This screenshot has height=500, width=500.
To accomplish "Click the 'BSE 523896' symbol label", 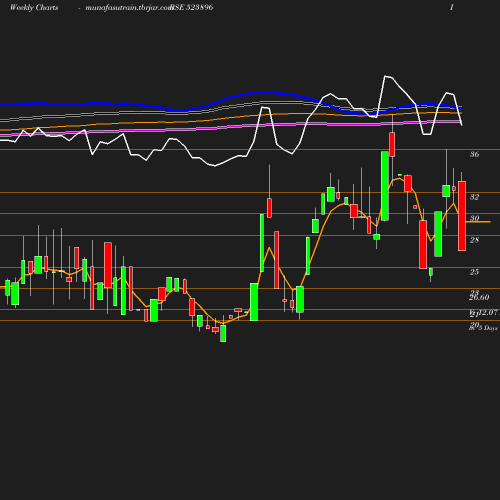I will (192, 7).
